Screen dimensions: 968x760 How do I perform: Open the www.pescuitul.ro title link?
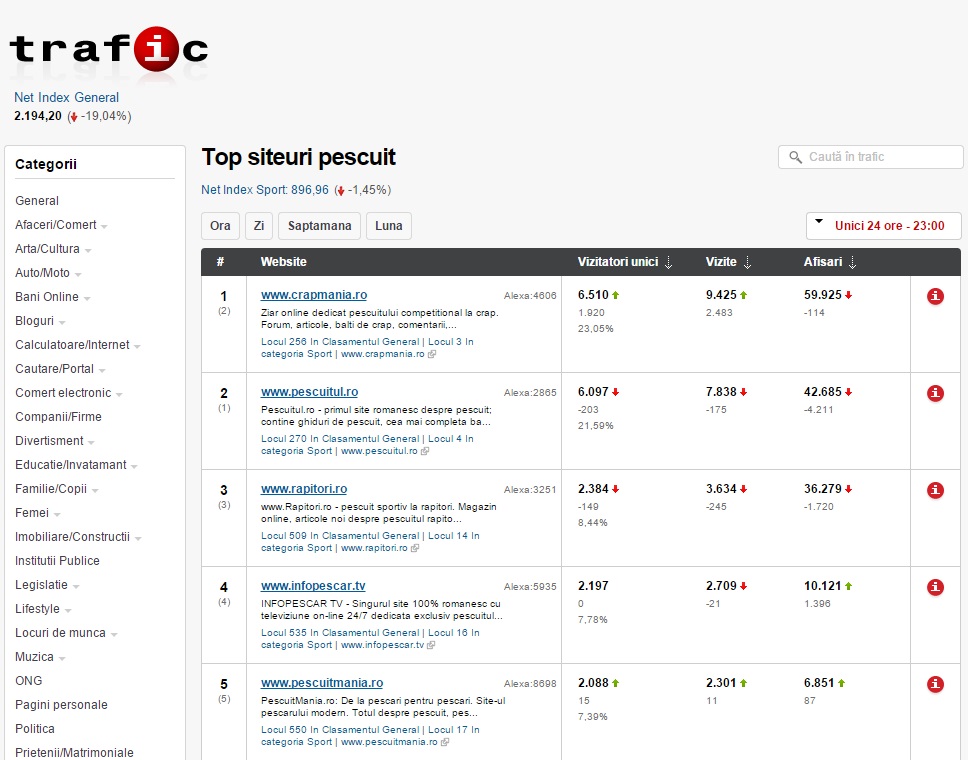point(309,392)
